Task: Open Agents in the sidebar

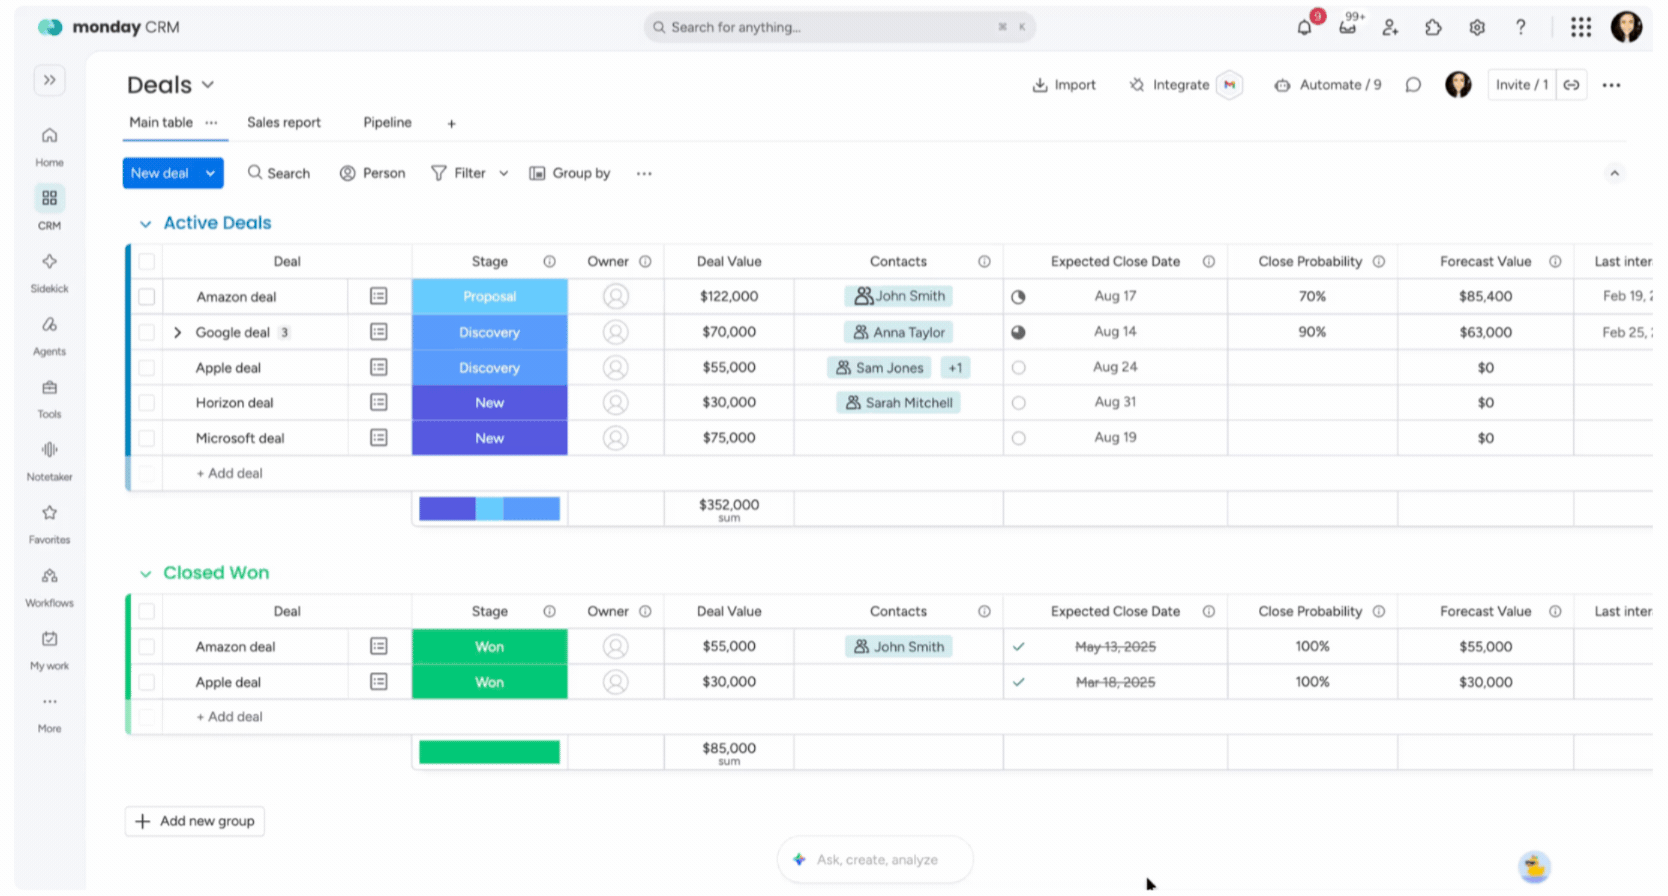Action: [49, 335]
